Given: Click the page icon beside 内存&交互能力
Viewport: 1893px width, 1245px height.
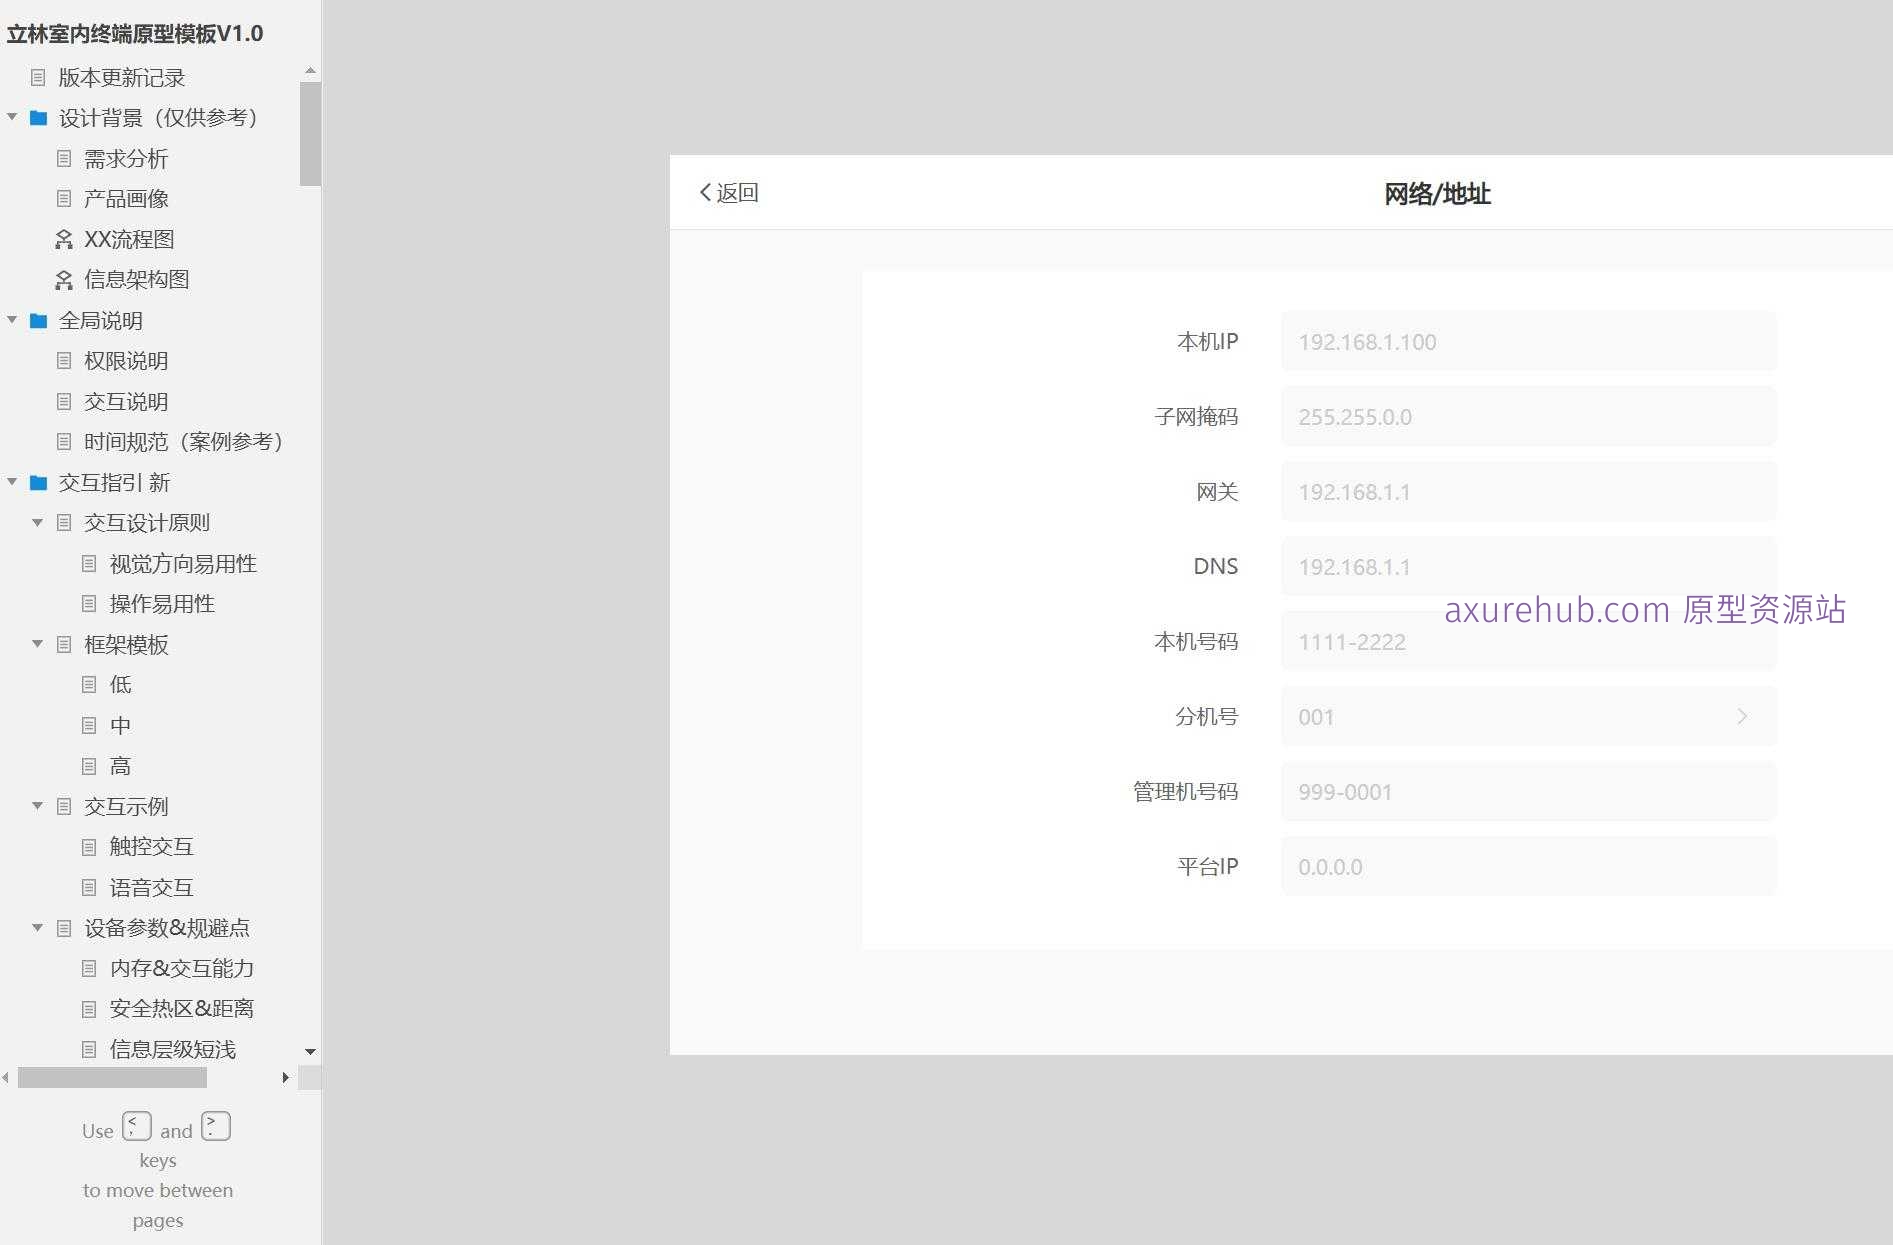Looking at the screenshot, I should pos(89,968).
